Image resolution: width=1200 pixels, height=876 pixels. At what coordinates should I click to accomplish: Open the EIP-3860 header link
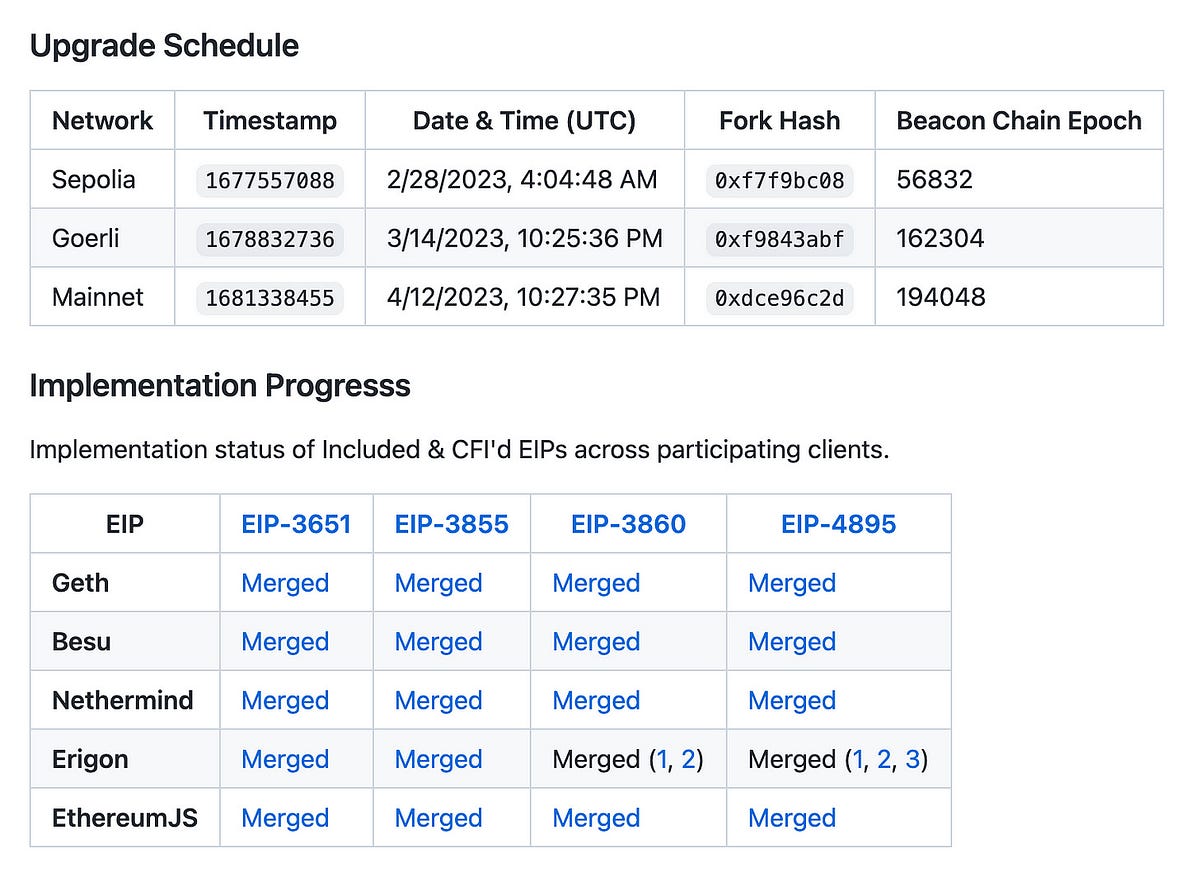point(628,524)
